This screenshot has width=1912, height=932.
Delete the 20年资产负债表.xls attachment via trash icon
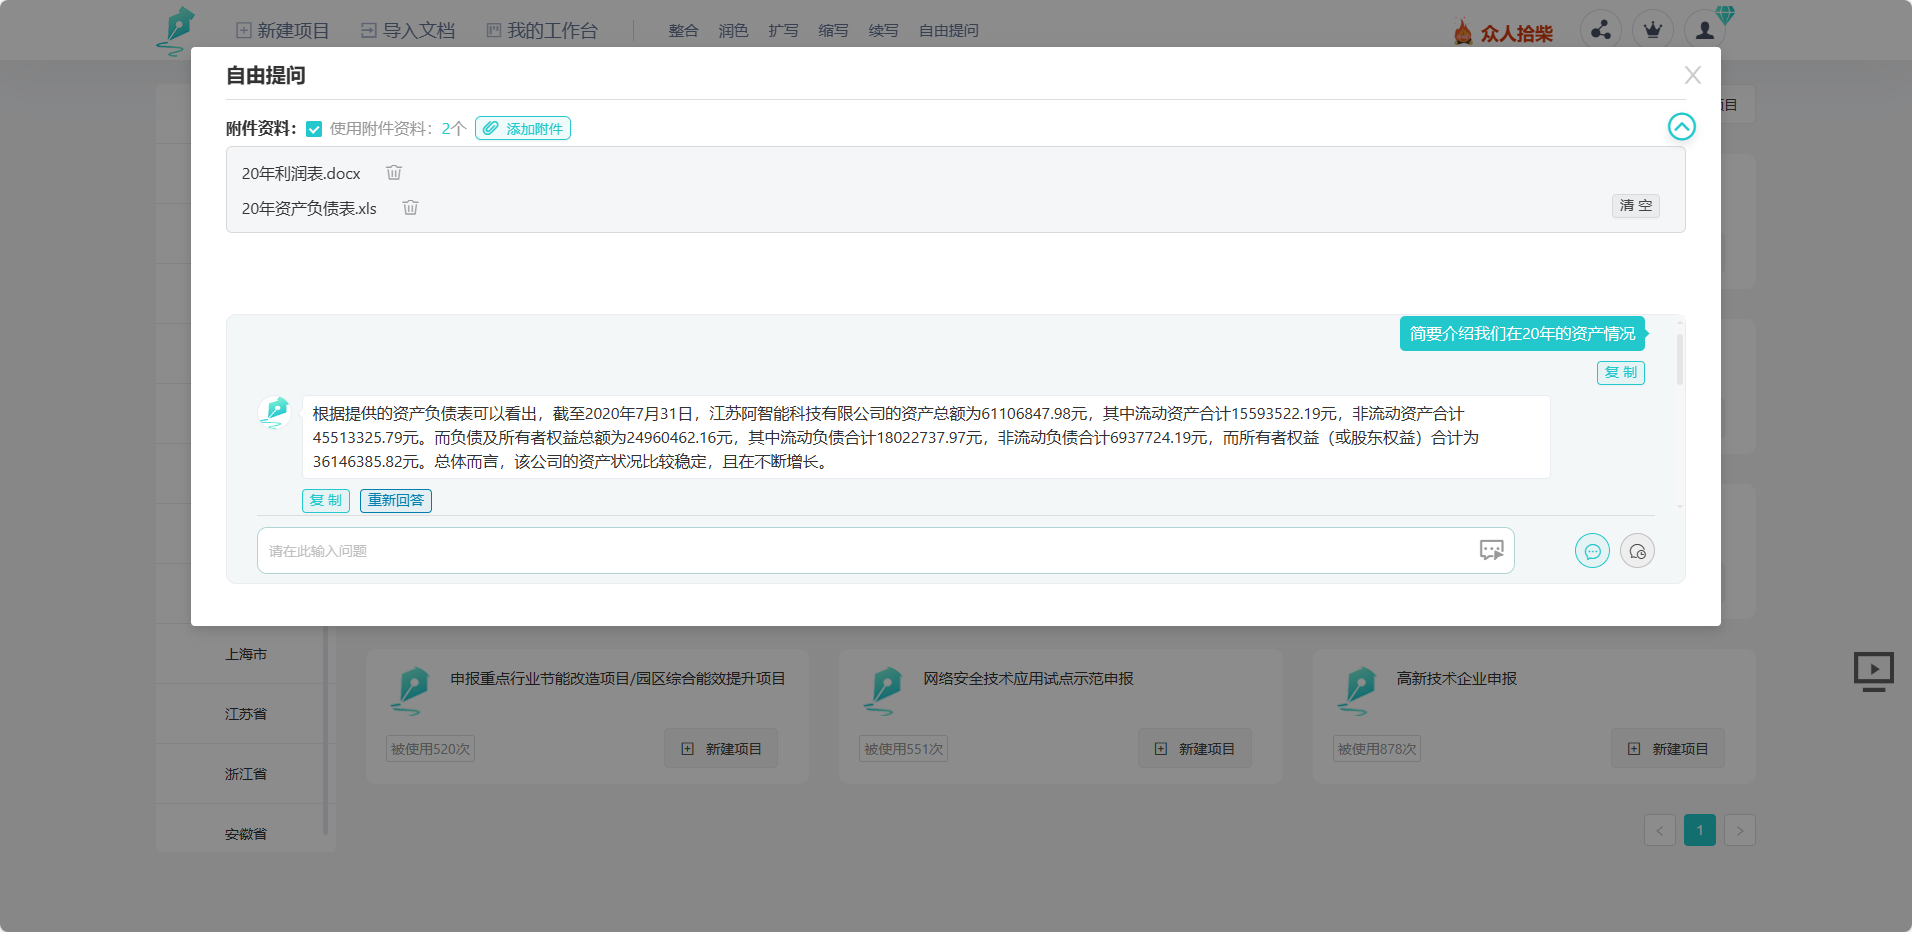point(410,207)
